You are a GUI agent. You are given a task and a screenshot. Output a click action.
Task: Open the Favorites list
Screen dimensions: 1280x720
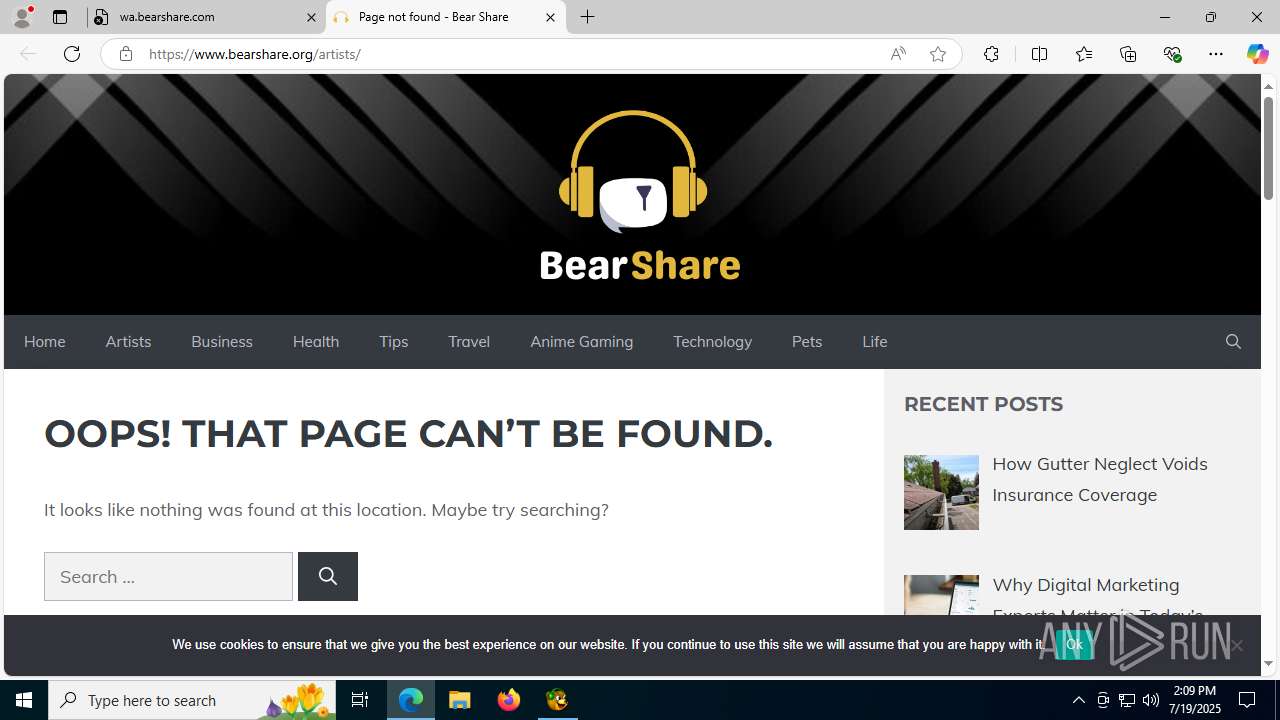(x=1083, y=54)
